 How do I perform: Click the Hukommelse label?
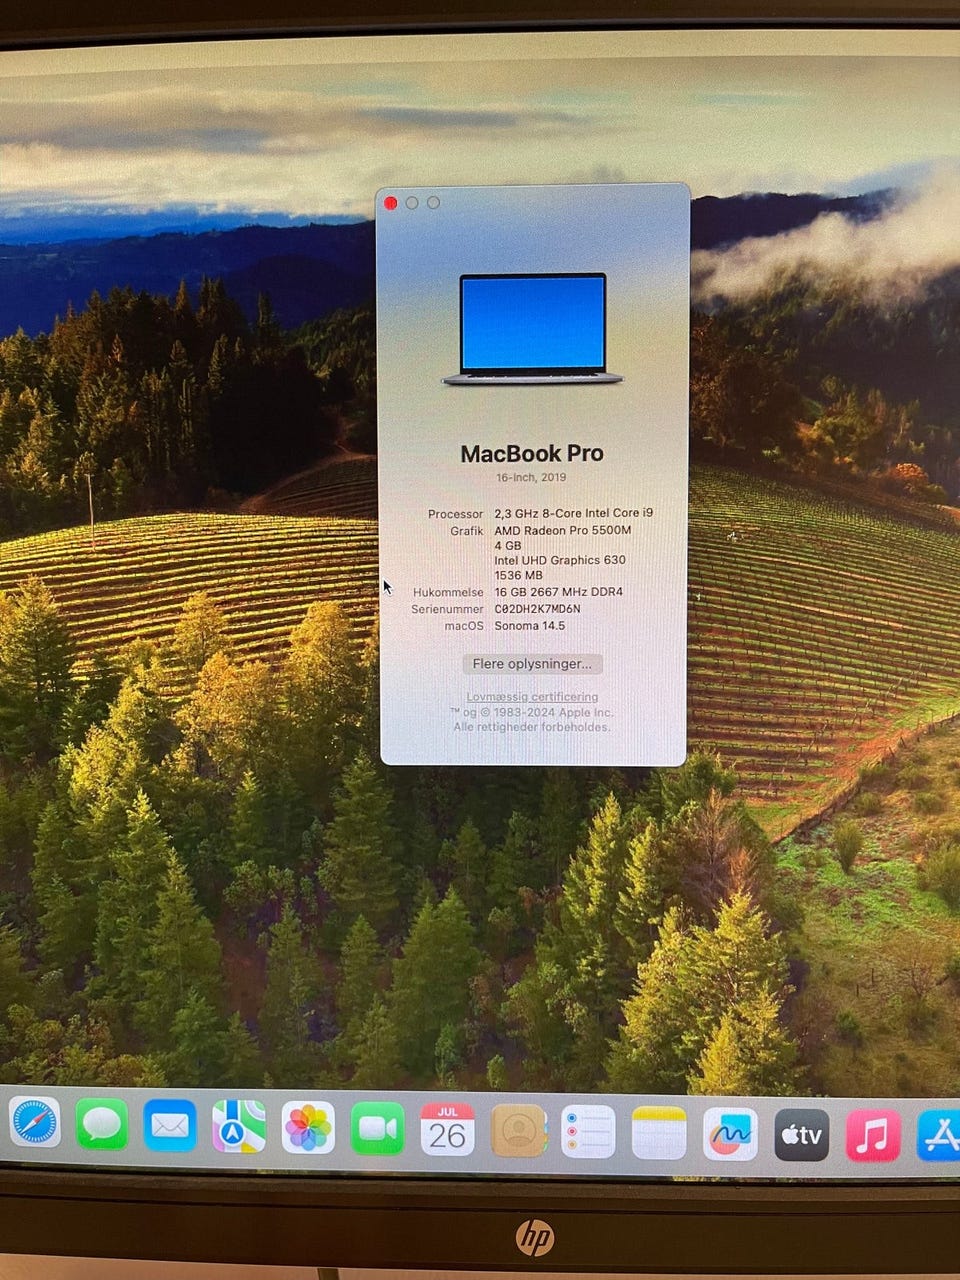(x=448, y=592)
